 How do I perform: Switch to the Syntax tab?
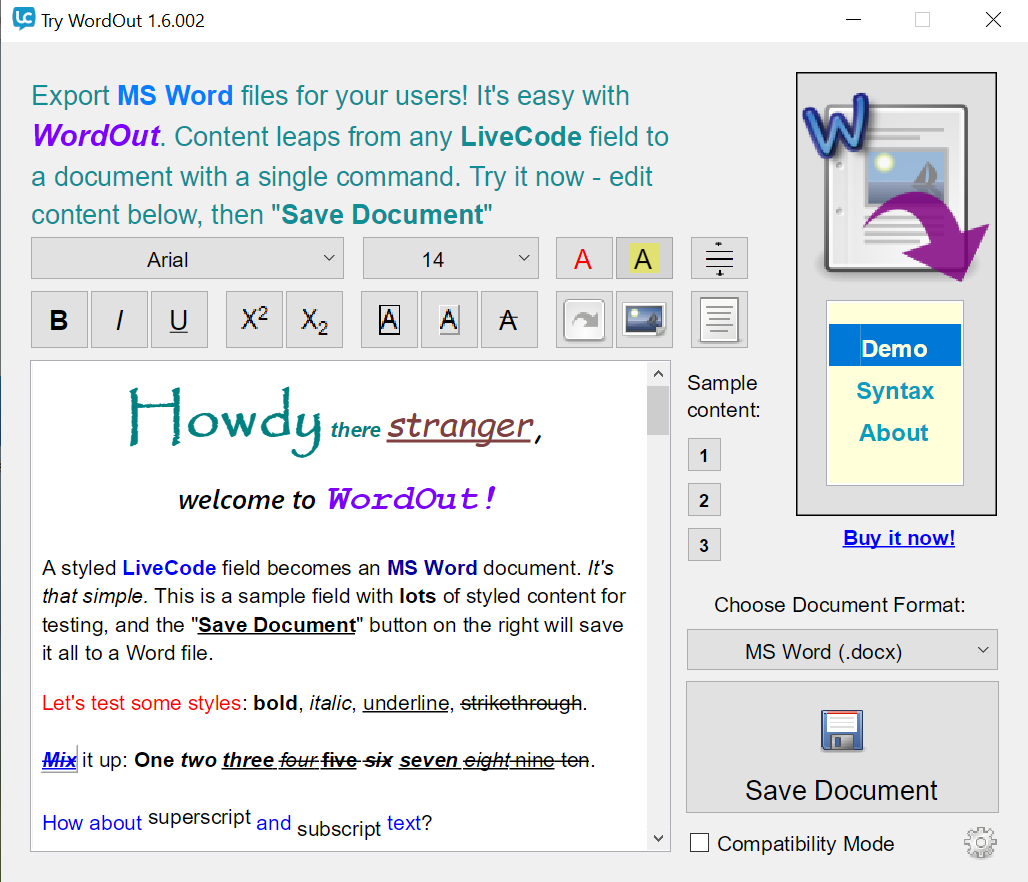click(895, 391)
